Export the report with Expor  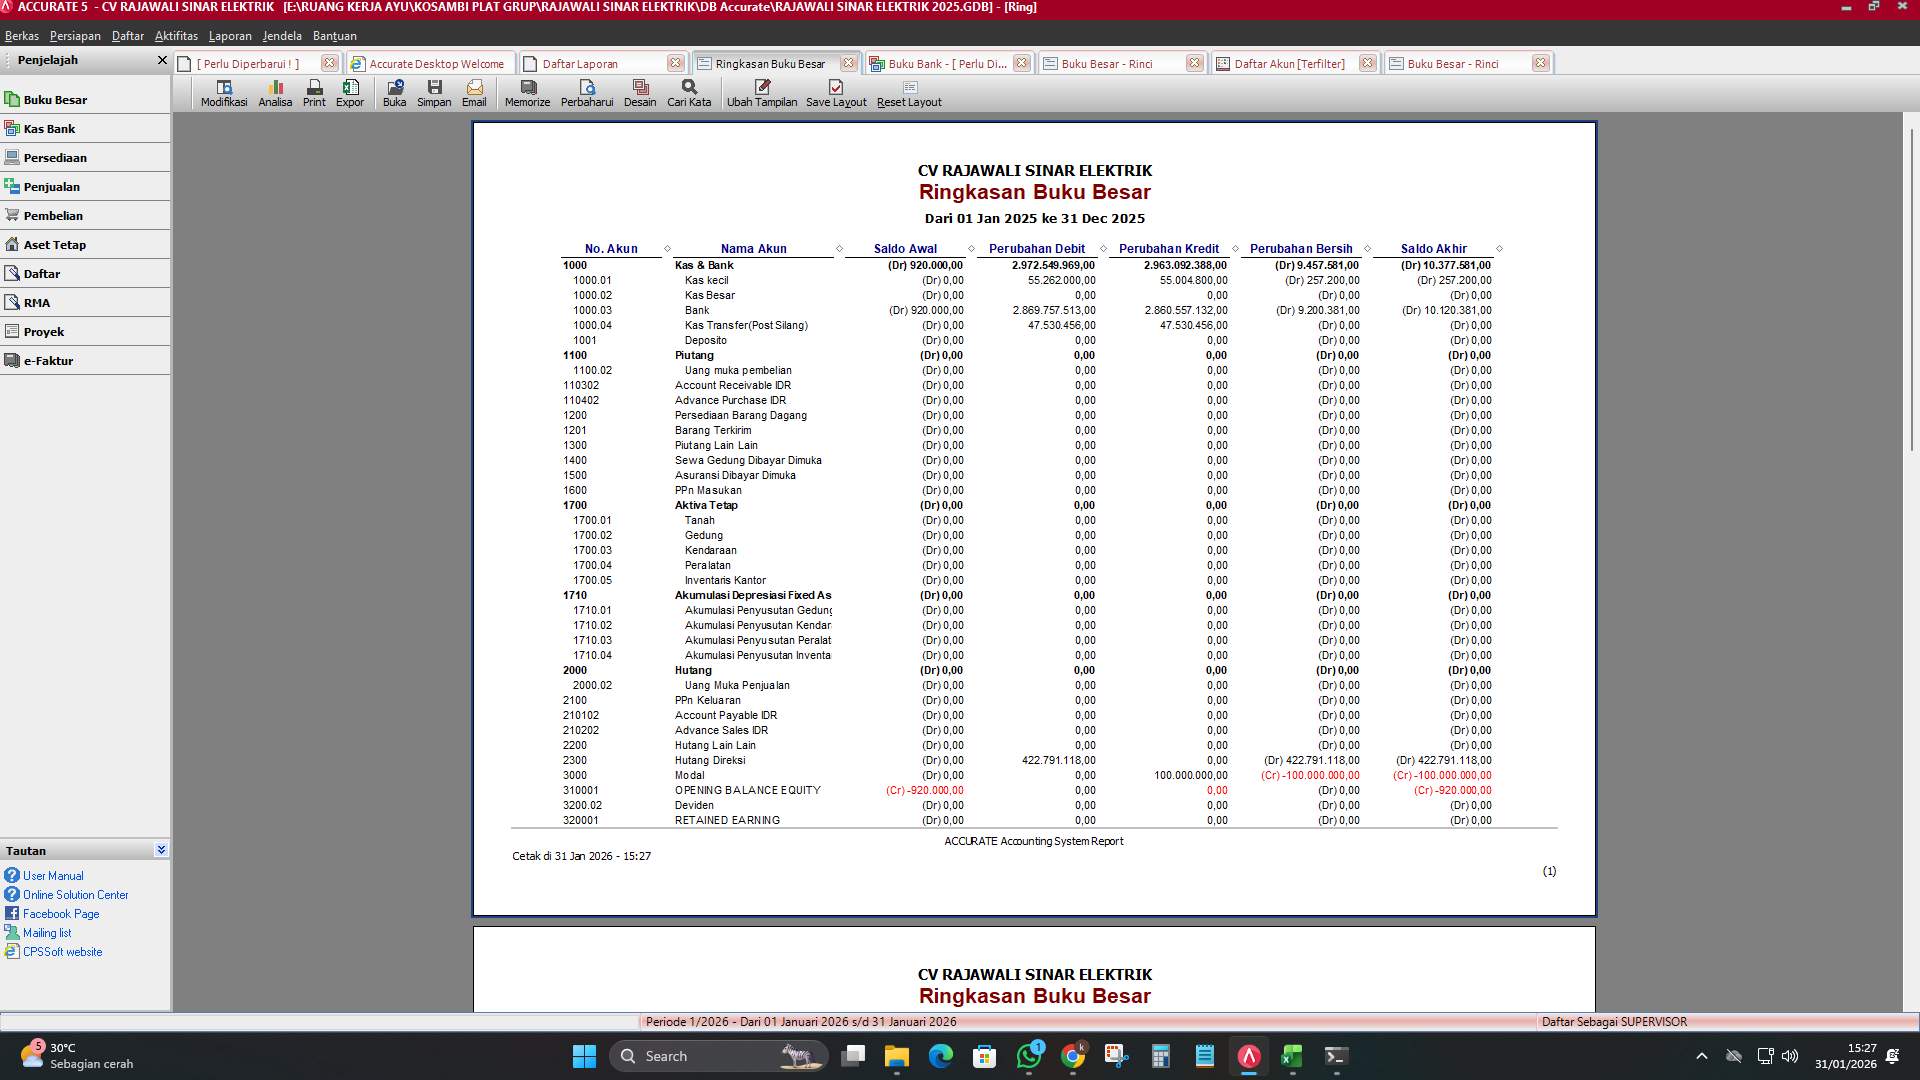pos(349,93)
